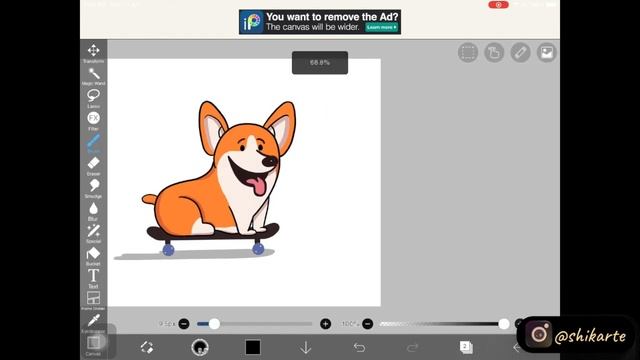Image resolution: width=640 pixels, height=360 pixels.
Task: Click the ibisPaint ad logo
Action: click(x=252, y=22)
